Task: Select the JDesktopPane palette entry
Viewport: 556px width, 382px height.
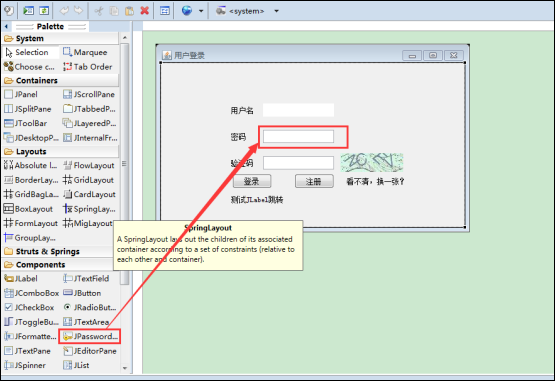Action: tap(31, 138)
